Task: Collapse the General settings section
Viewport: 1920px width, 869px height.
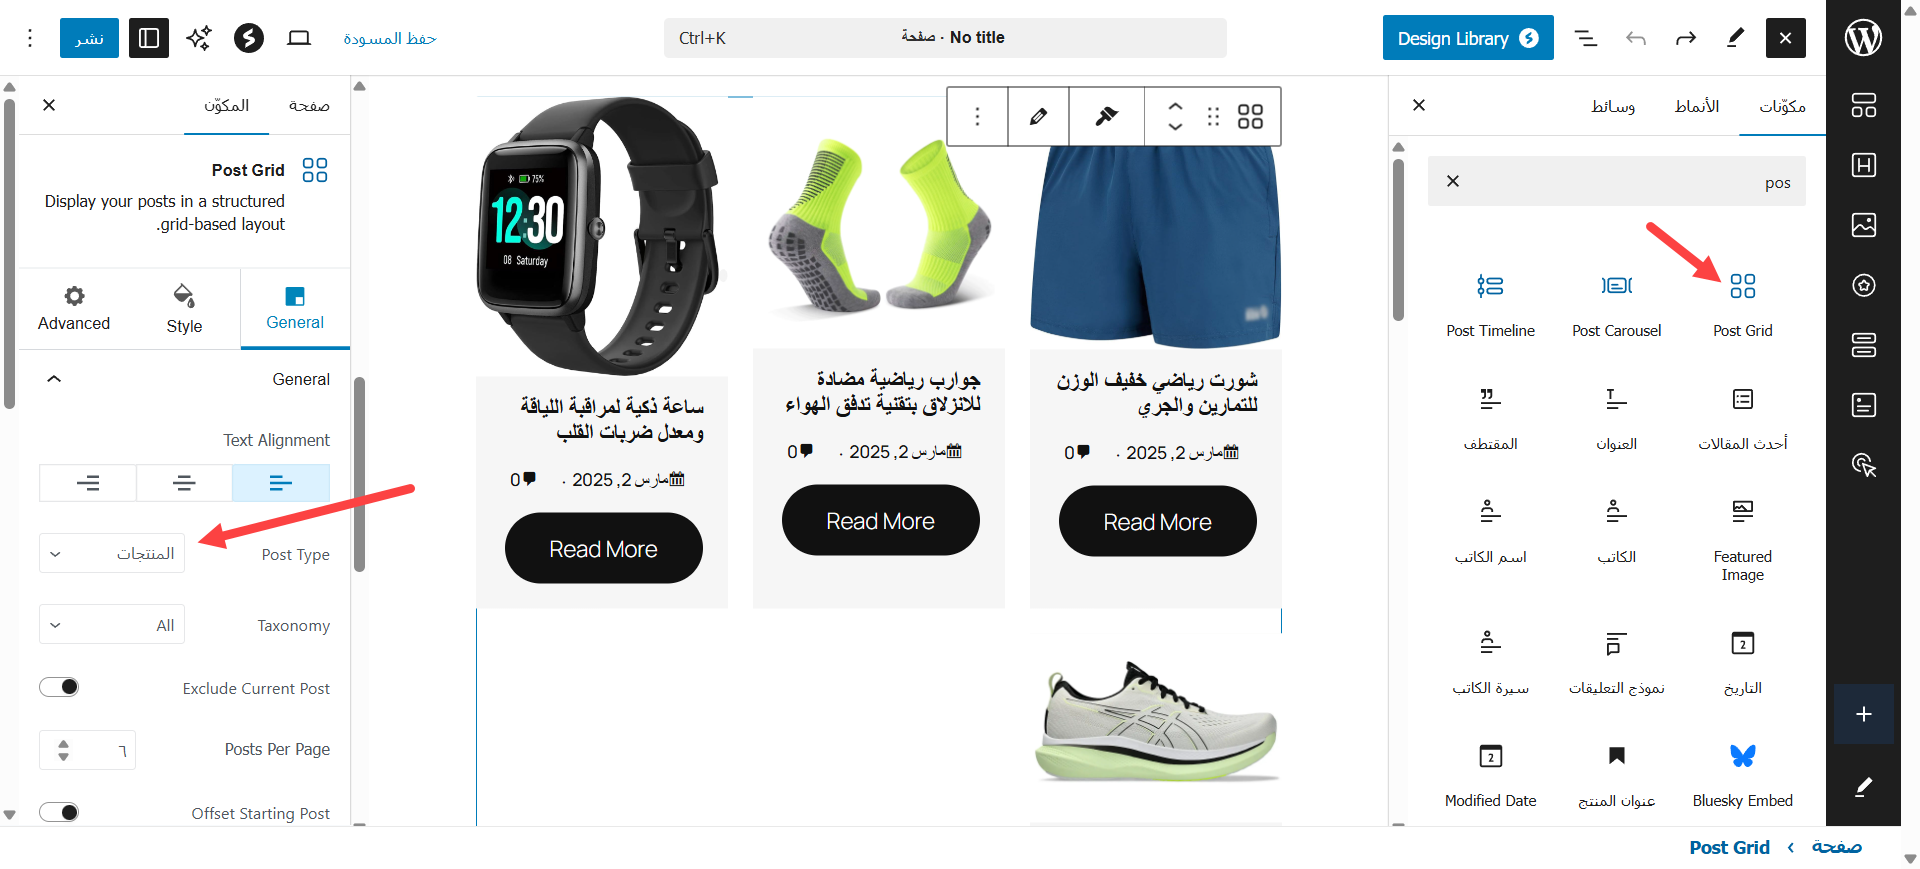Action: coord(54,379)
